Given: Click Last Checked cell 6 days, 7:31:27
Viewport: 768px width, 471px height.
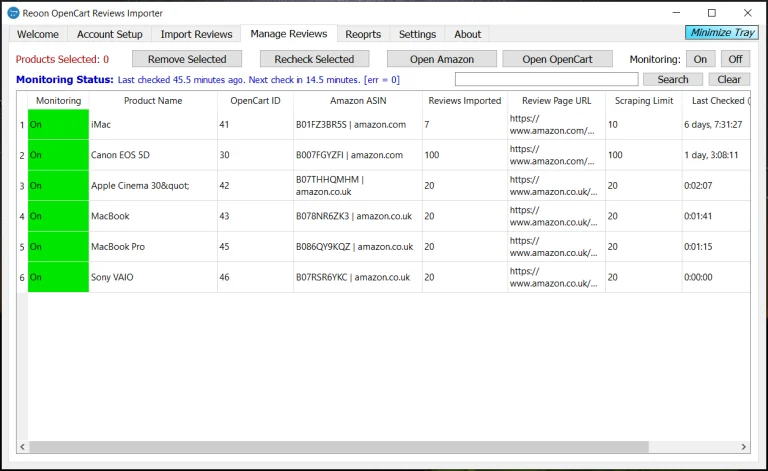Looking at the screenshot, I should (x=716, y=124).
